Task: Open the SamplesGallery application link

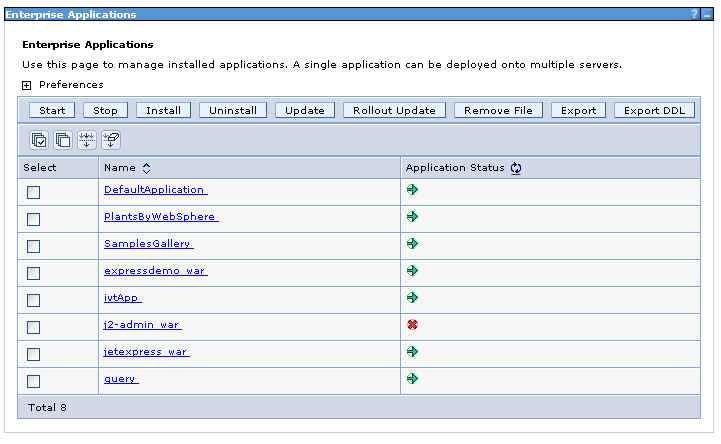Action: (x=148, y=243)
